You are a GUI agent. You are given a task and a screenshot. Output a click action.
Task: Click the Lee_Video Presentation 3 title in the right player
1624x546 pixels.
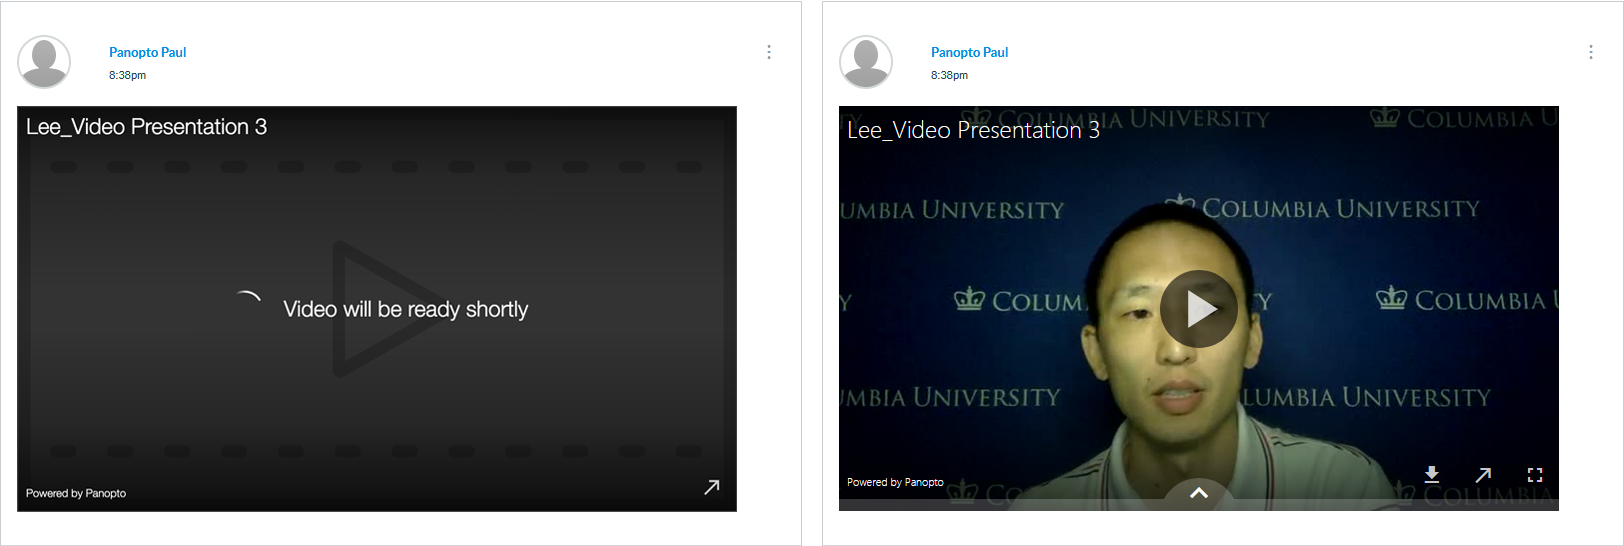click(x=974, y=130)
